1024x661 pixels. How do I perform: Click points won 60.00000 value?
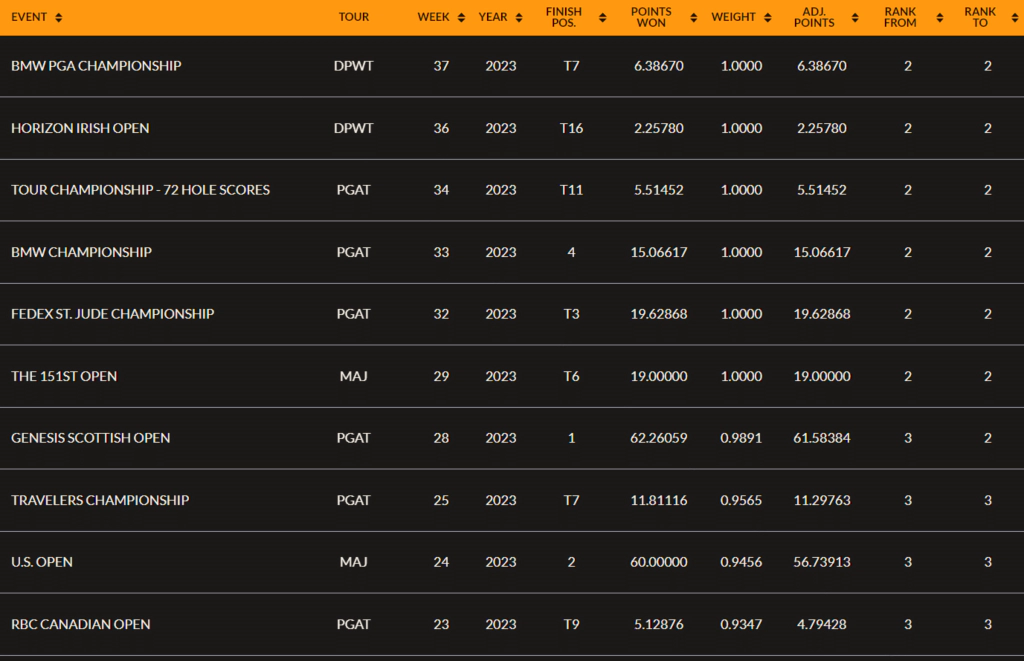[x=658, y=562]
